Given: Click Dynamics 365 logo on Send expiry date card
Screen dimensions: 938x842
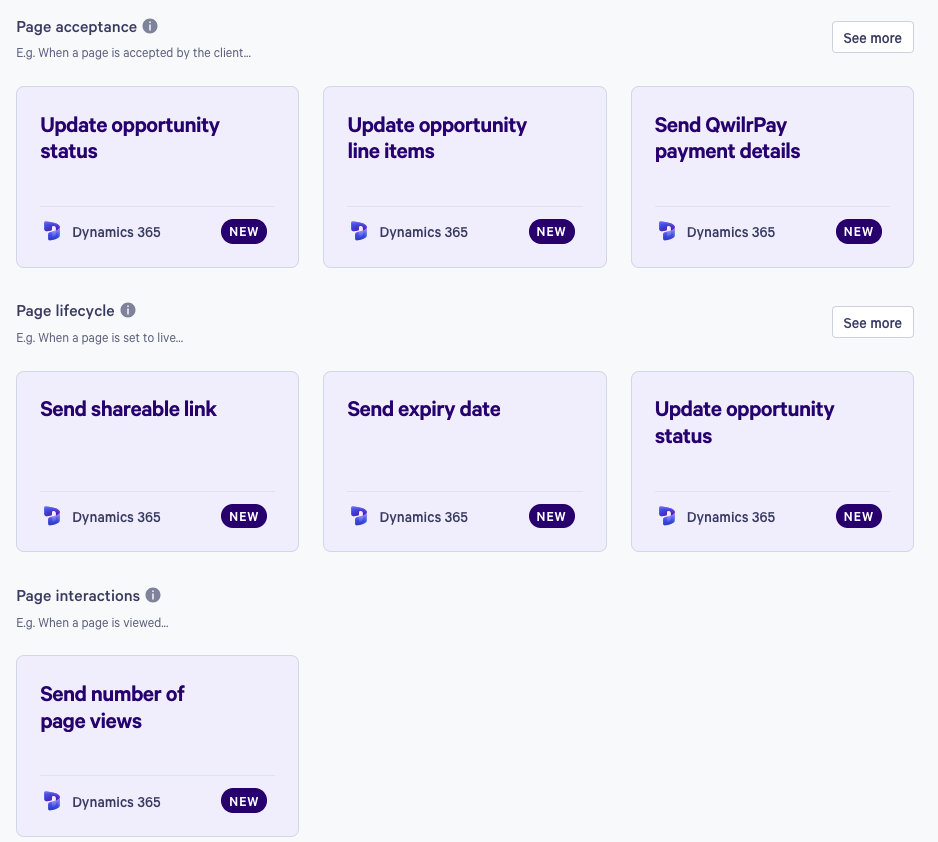Looking at the screenshot, I should click(359, 516).
